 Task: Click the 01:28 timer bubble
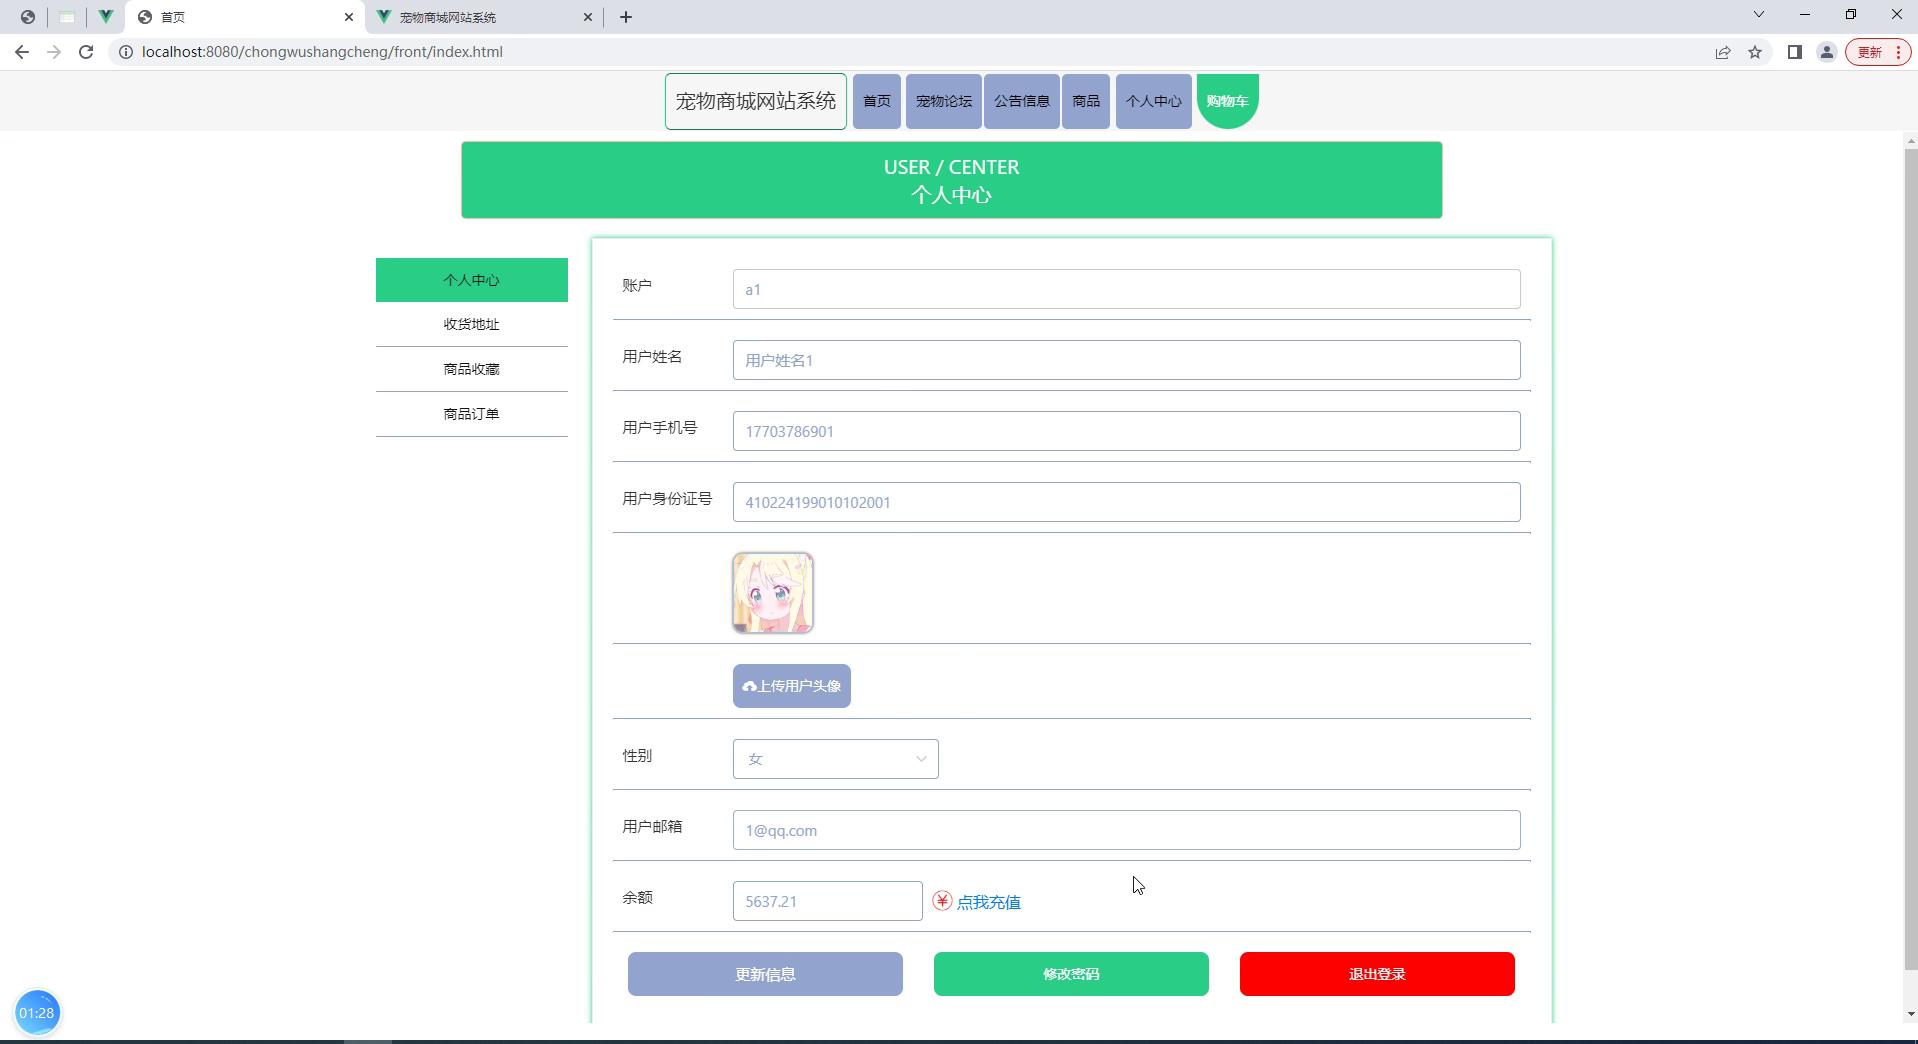37,1013
